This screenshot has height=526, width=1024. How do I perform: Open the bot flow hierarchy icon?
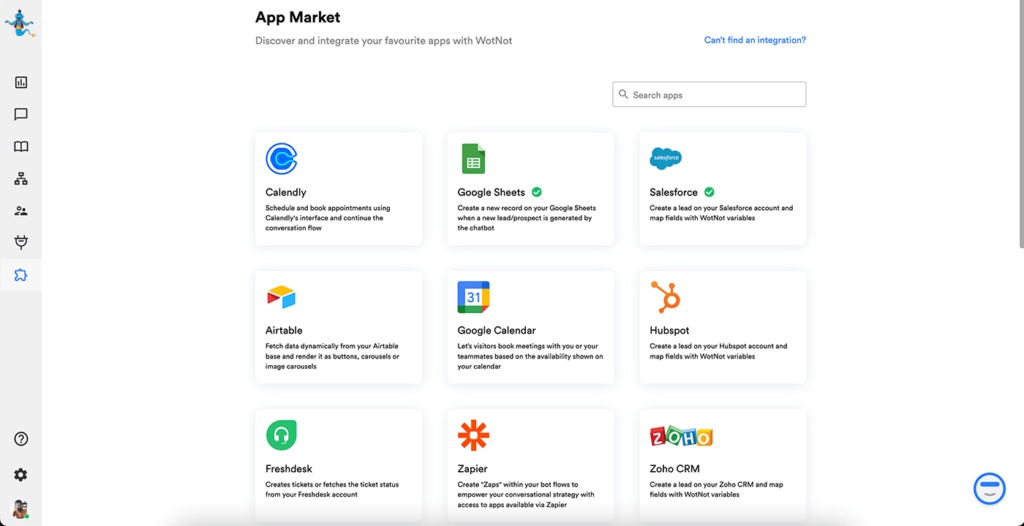coord(20,179)
